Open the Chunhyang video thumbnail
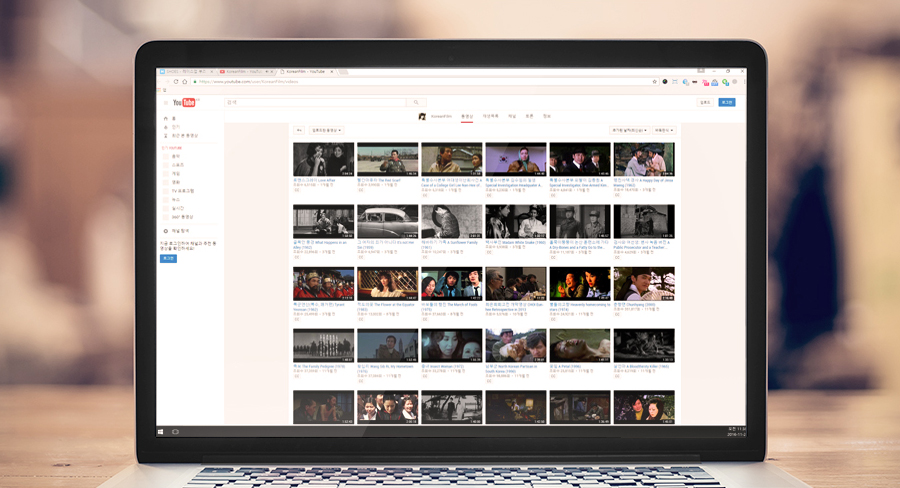Viewport: 900px width, 488px height. pyautogui.click(x=644, y=284)
